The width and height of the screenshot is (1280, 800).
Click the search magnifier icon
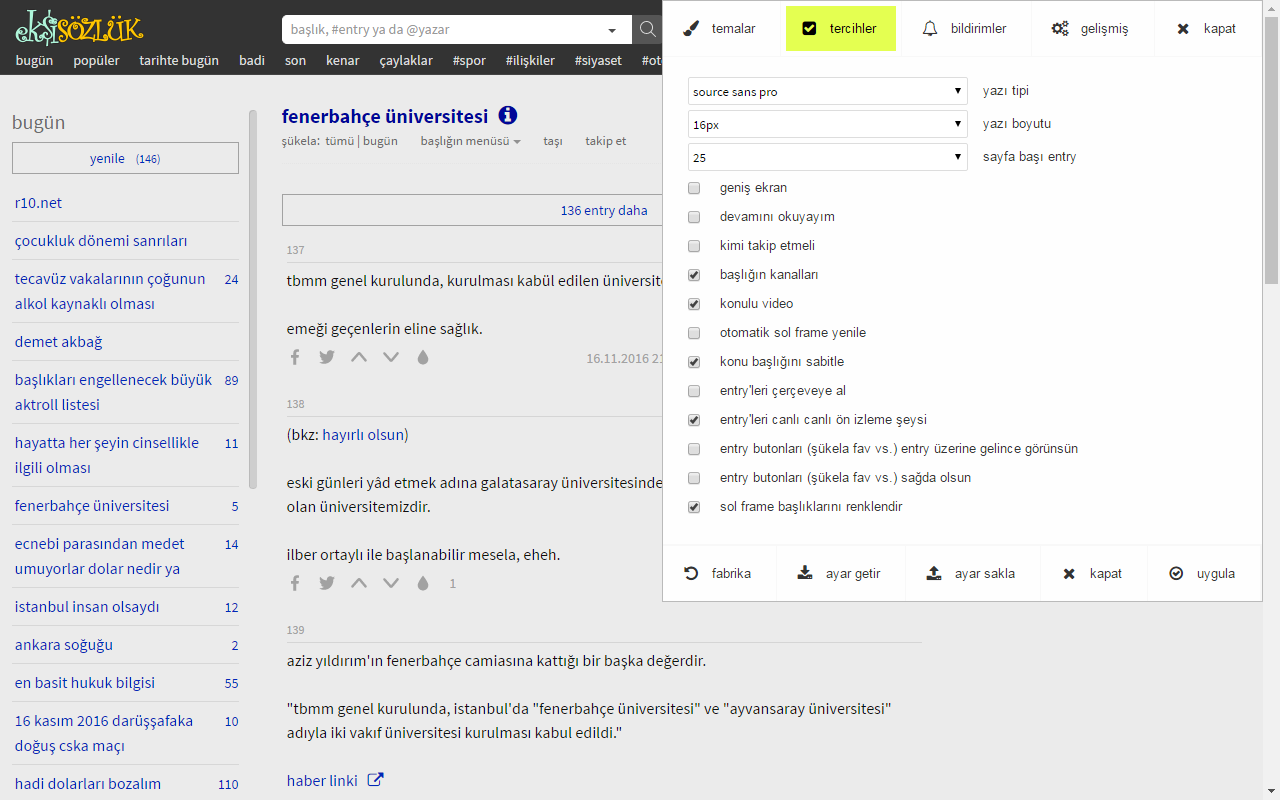point(647,30)
